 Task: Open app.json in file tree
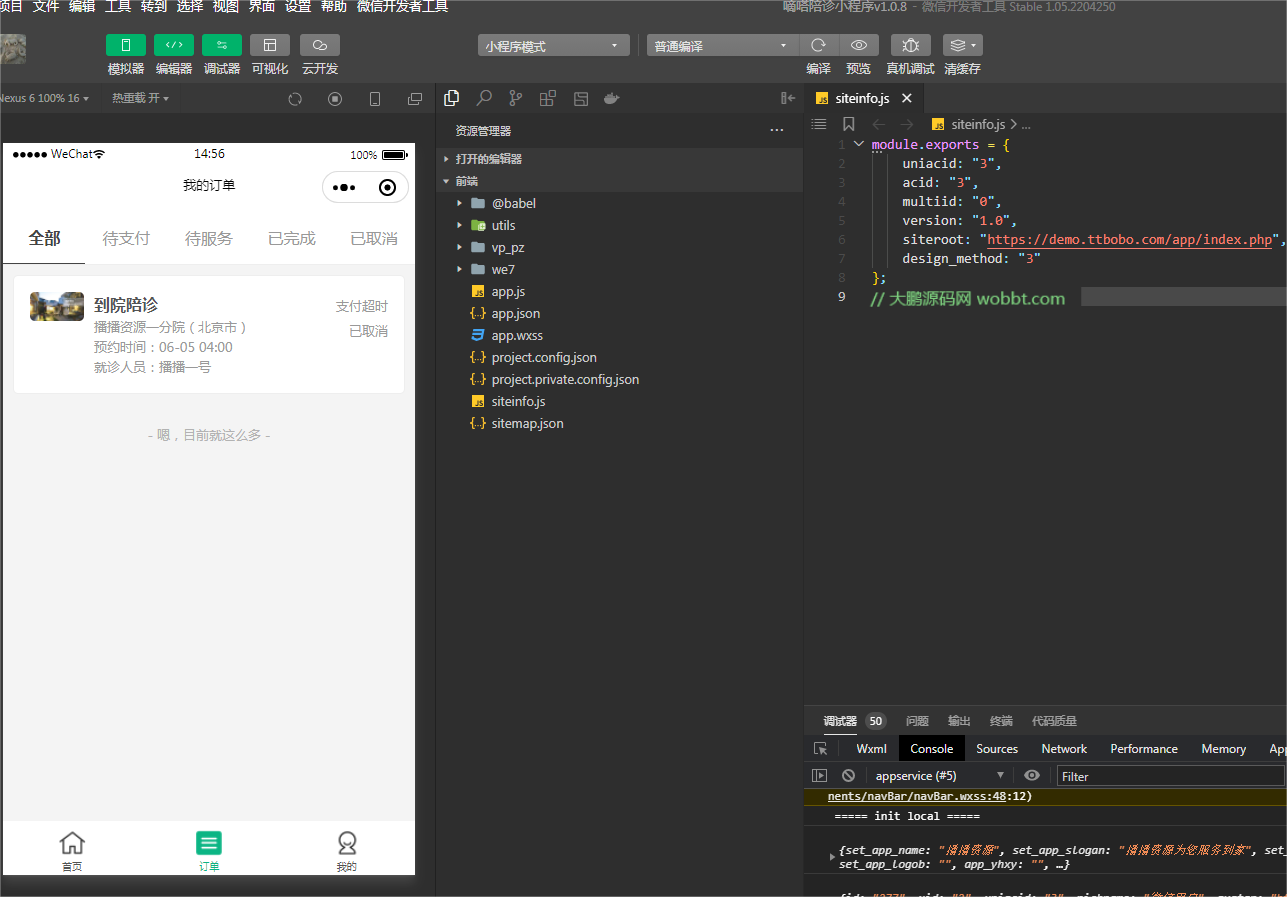tap(515, 313)
